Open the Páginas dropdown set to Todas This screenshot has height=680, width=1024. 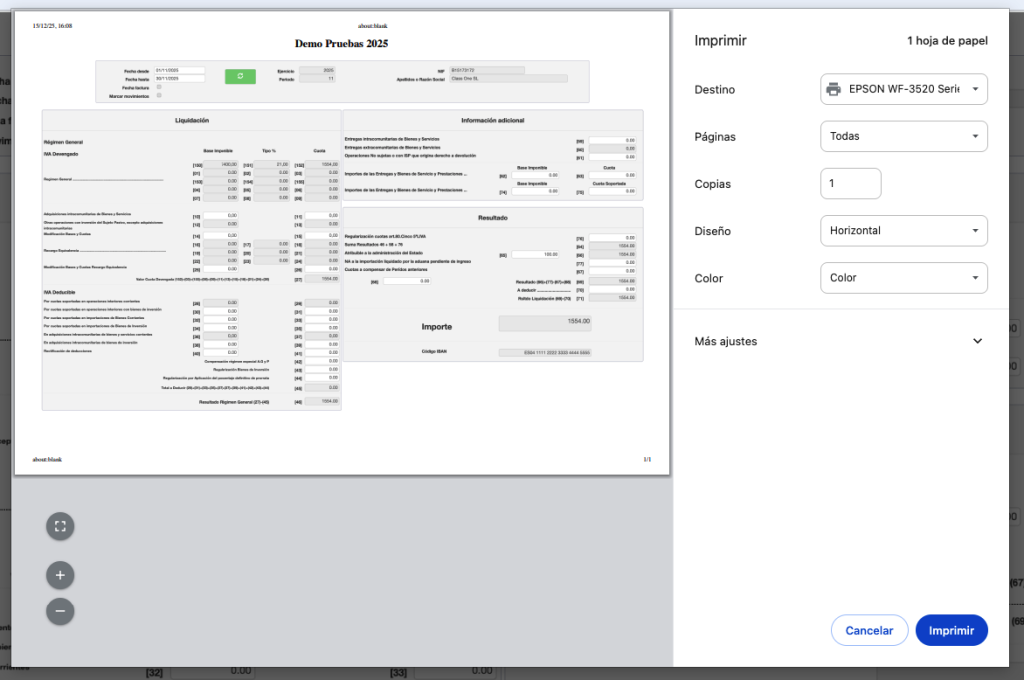[903, 136]
